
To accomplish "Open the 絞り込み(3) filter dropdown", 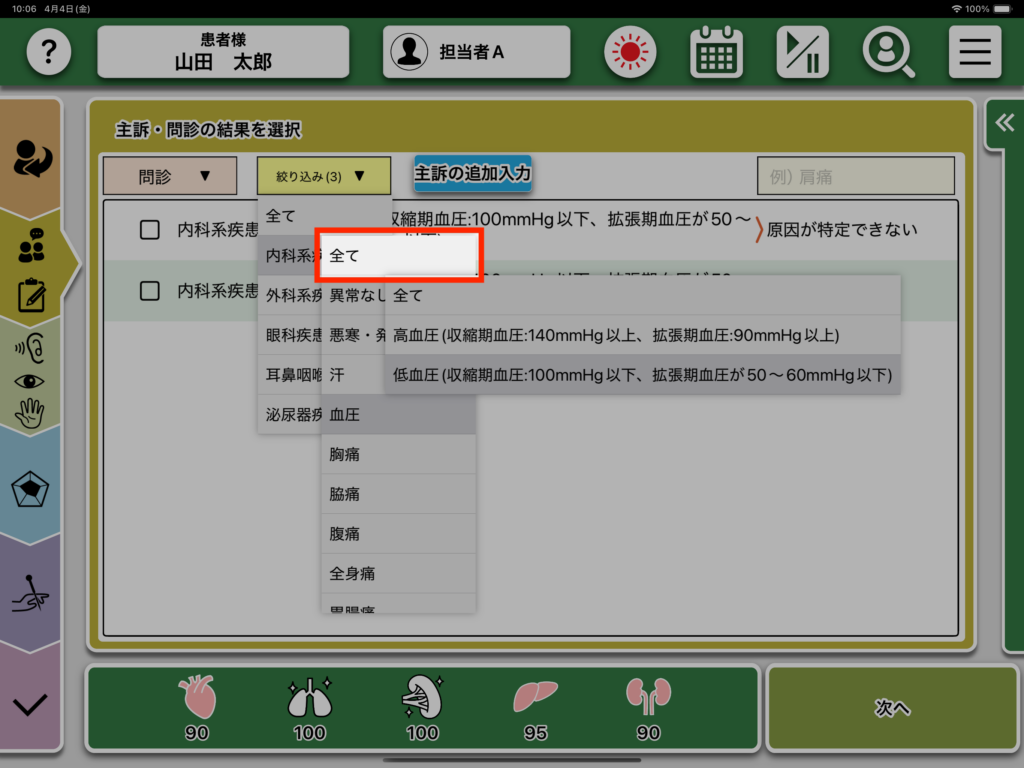I will point(323,176).
